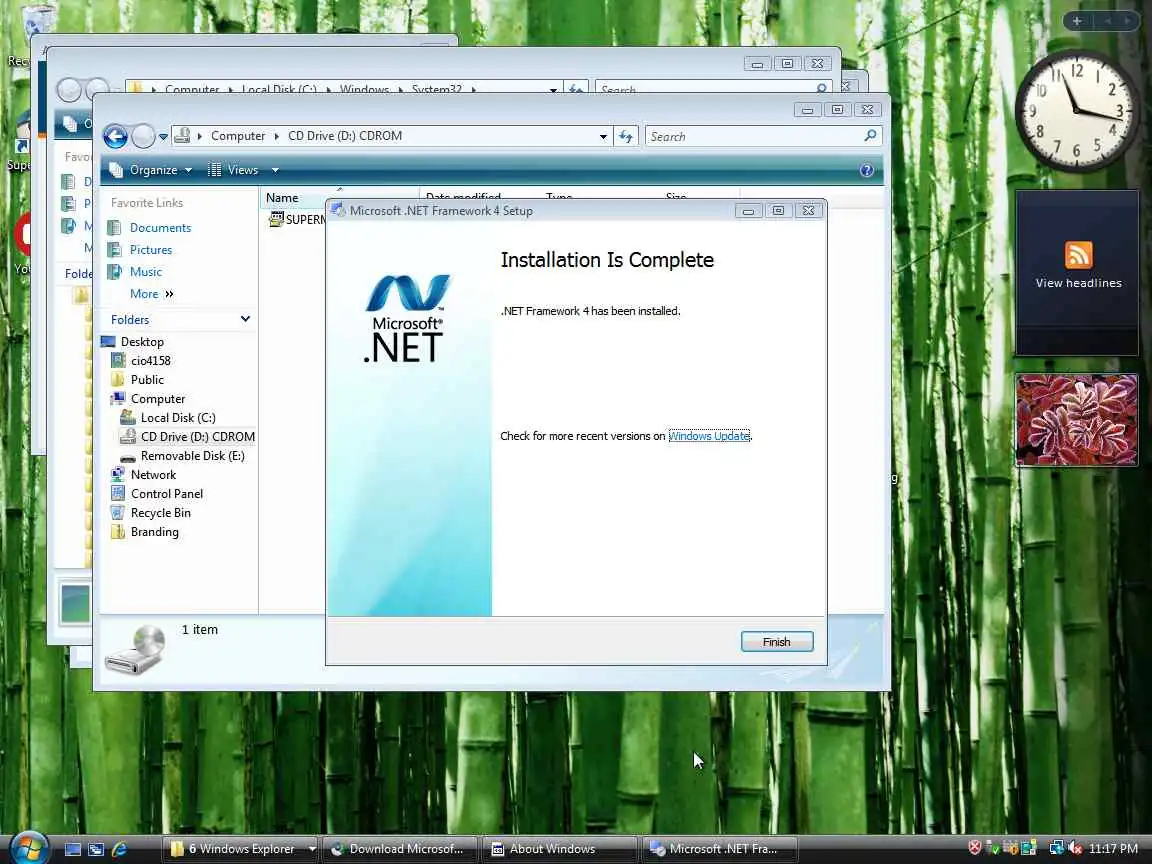Expand More favorite links
The width and height of the screenshot is (1152, 864).
(x=151, y=294)
